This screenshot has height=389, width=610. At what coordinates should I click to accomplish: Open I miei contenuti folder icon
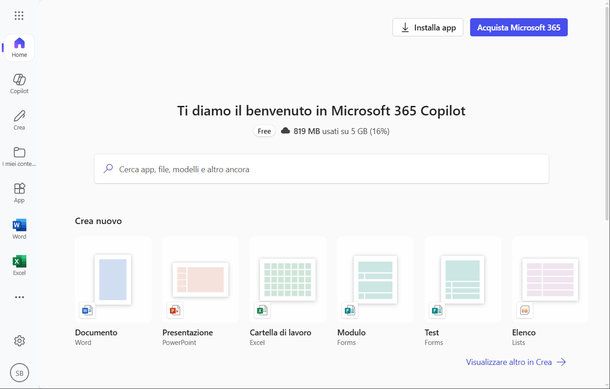[x=19, y=152]
